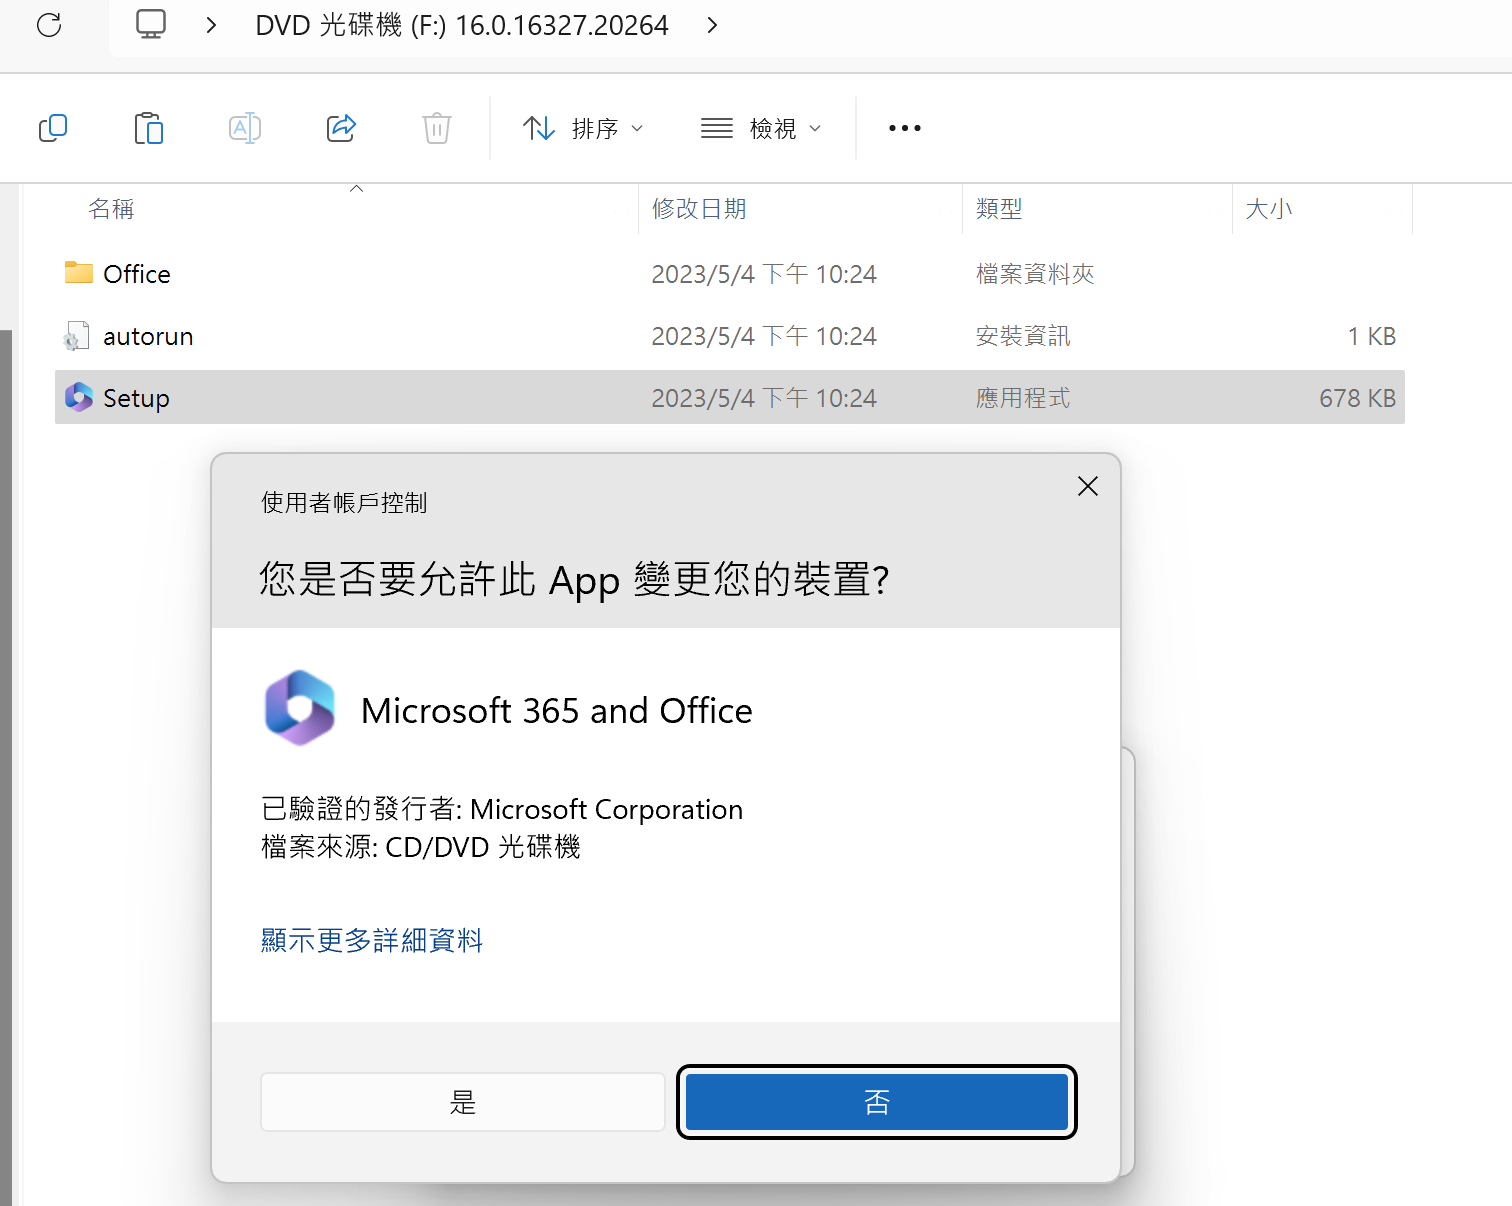
Task: Click the refresh icon in address bar
Action: [49, 25]
